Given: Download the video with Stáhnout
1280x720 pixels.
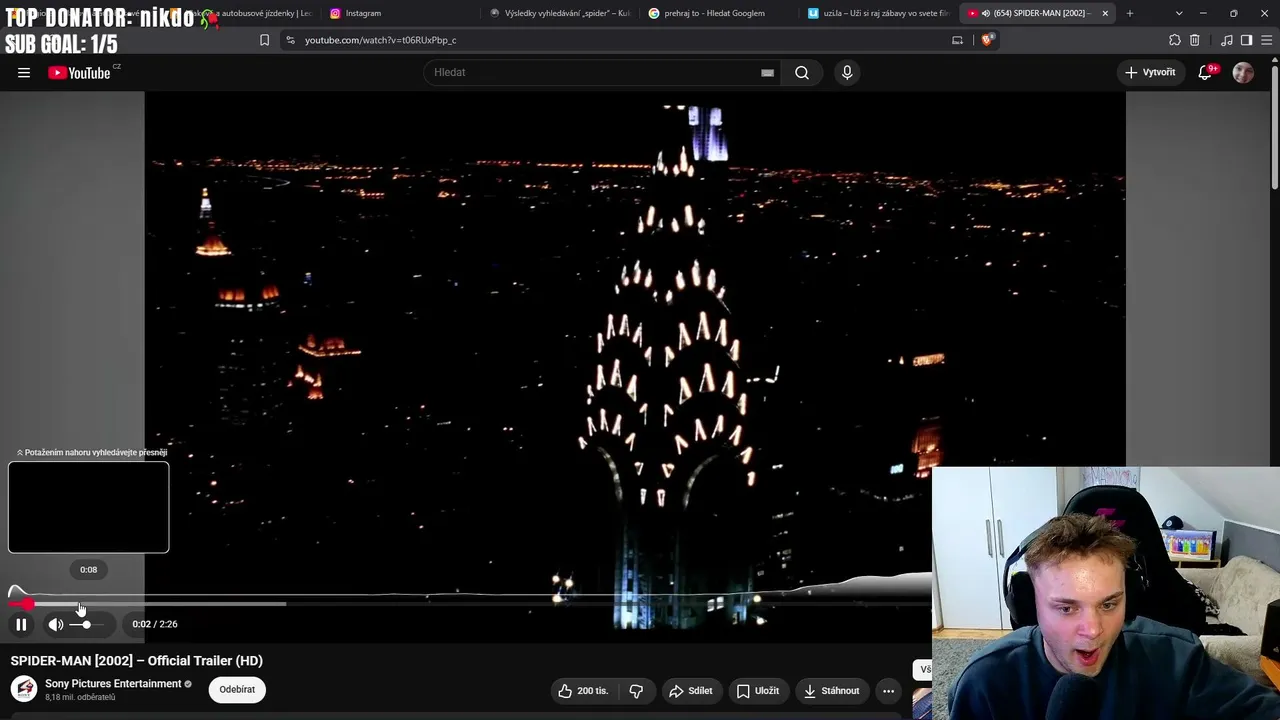Looking at the screenshot, I should (832, 690).
